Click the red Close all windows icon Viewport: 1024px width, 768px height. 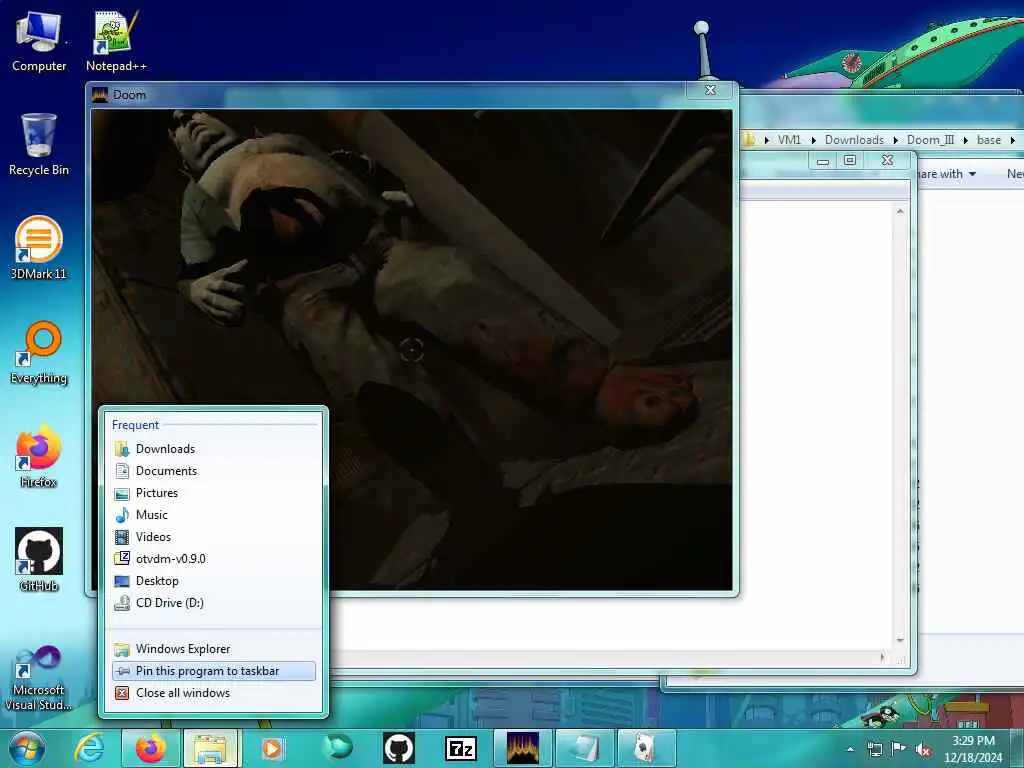tap(122, 693)
